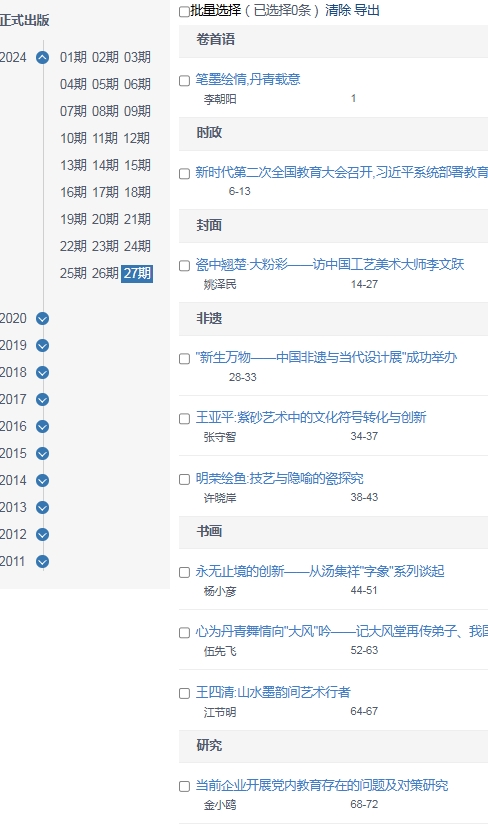Click the 导出 export link

(367, 10)
